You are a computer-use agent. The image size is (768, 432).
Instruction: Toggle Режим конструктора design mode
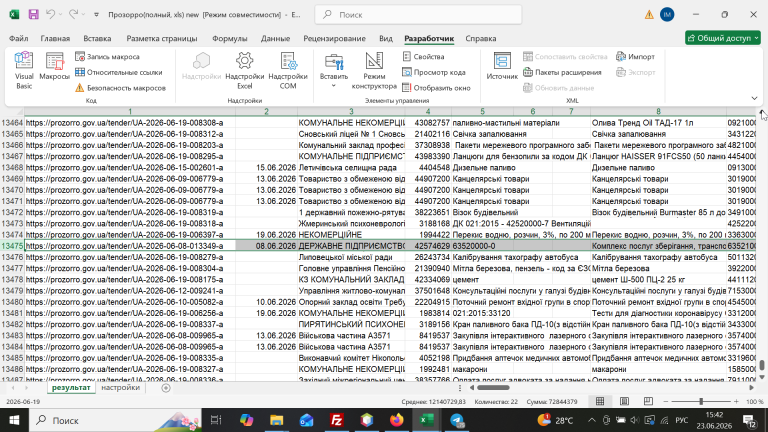[374, 71]
